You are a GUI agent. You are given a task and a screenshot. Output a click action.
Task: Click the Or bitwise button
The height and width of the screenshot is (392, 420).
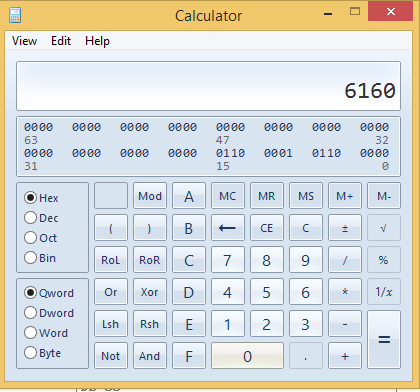(111, 292)
